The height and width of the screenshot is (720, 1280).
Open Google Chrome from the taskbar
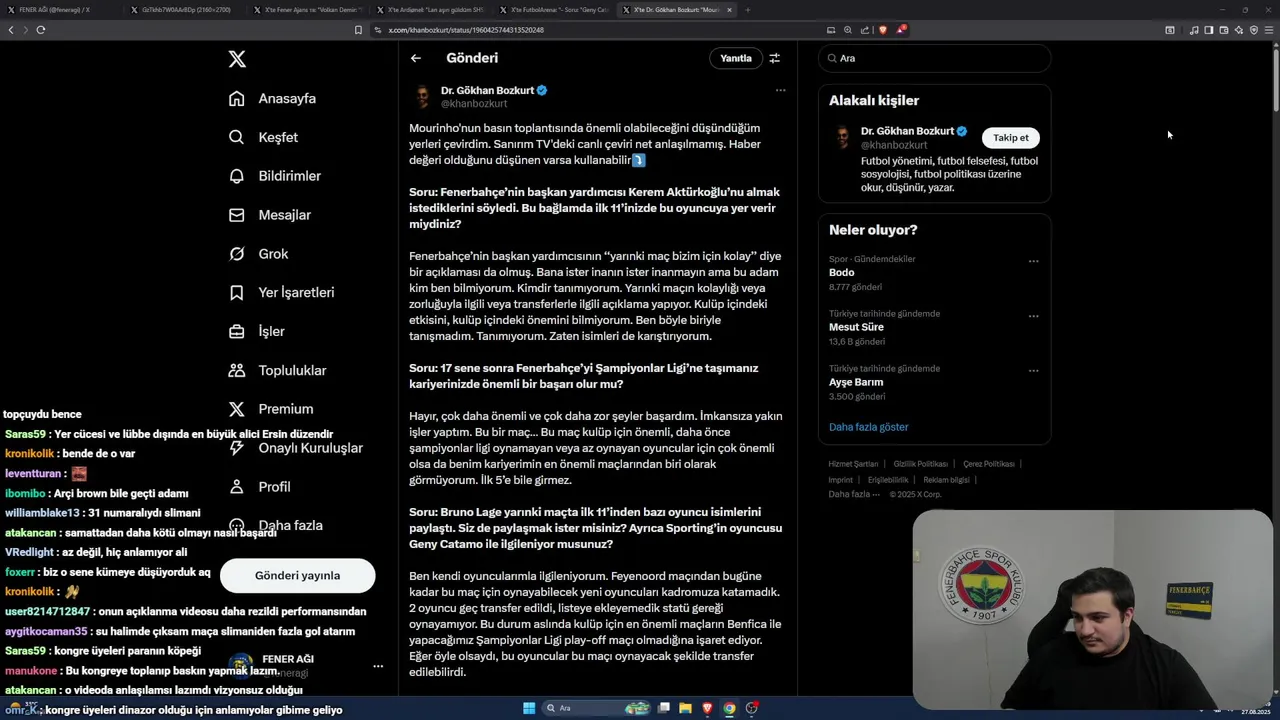click(x=729, y=708)
